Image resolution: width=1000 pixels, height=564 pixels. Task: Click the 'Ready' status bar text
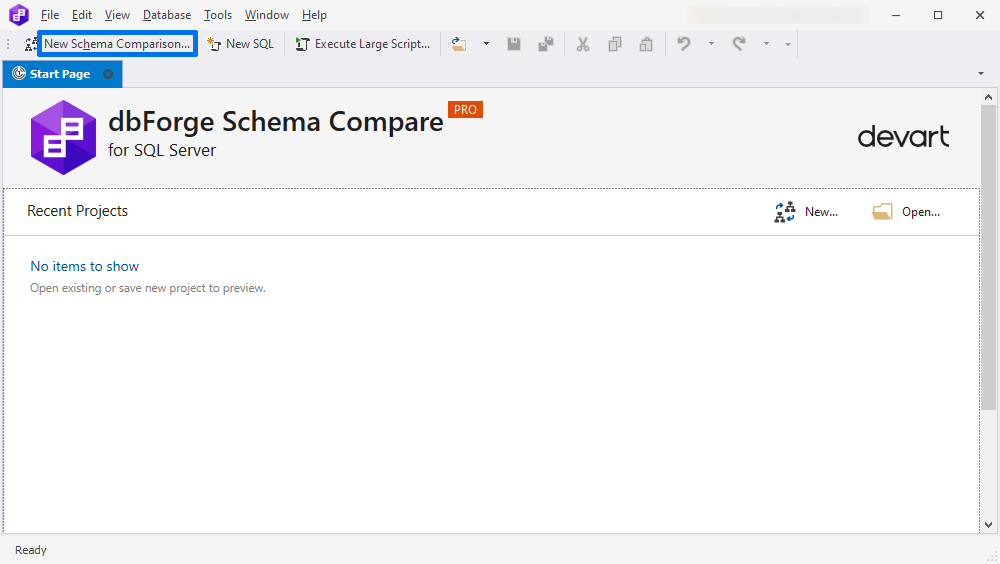click(31, 550)
